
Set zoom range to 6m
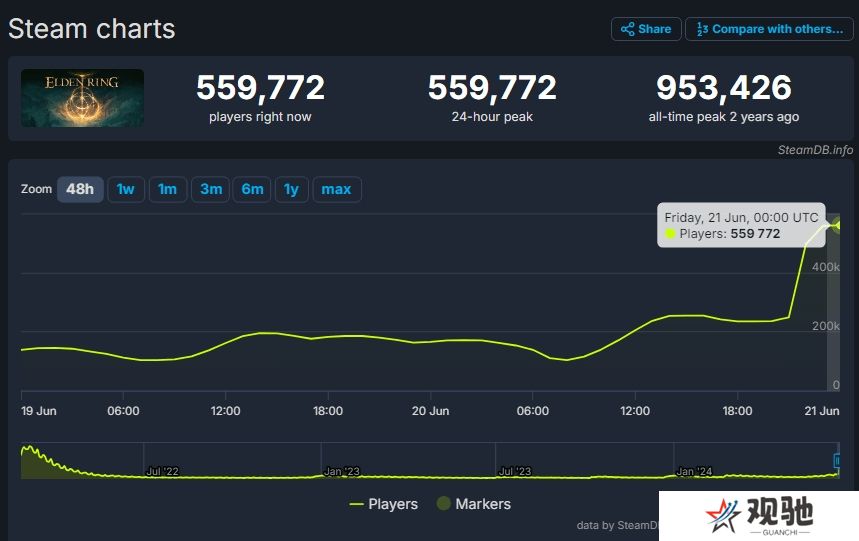(252, 189)
